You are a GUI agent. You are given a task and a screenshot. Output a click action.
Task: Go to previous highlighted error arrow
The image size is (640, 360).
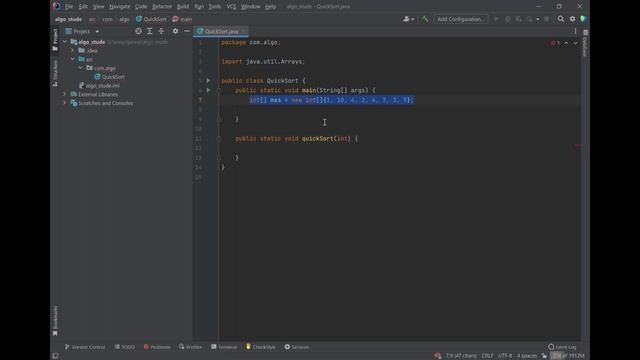pyautogui.click(x=566, y=43)
